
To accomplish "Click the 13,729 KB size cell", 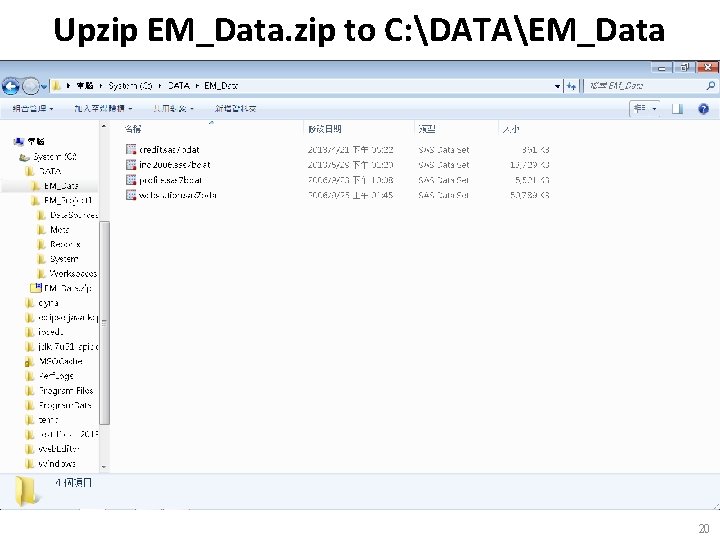I will (x=529, y=164).
